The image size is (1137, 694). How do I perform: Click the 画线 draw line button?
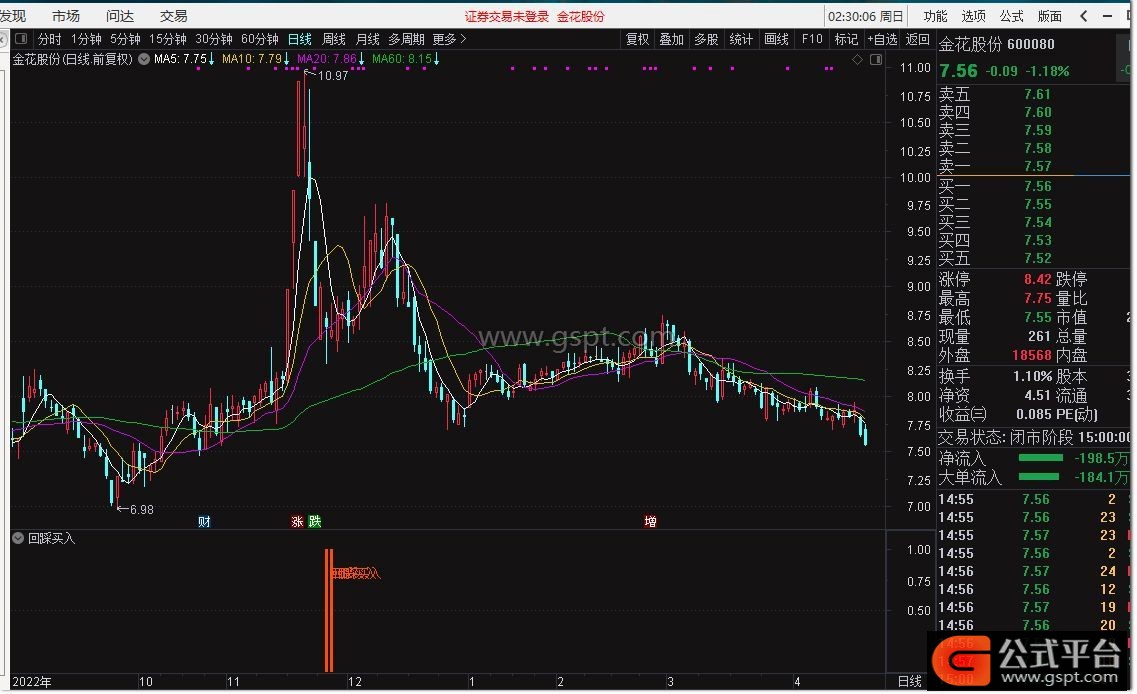point(776,39)
